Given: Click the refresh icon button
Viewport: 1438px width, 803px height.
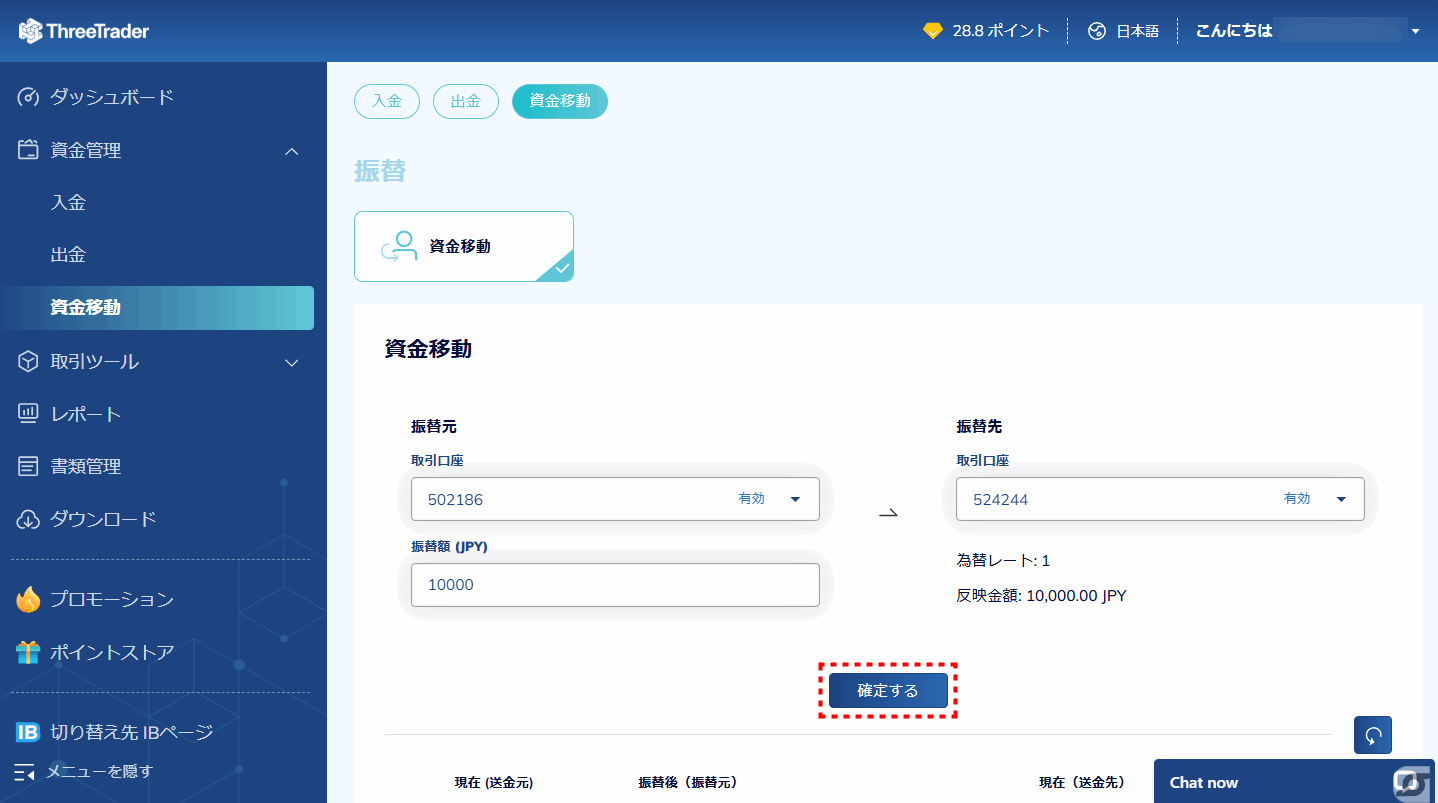Looking at the screenshot, I should (x=1373, y=735).
